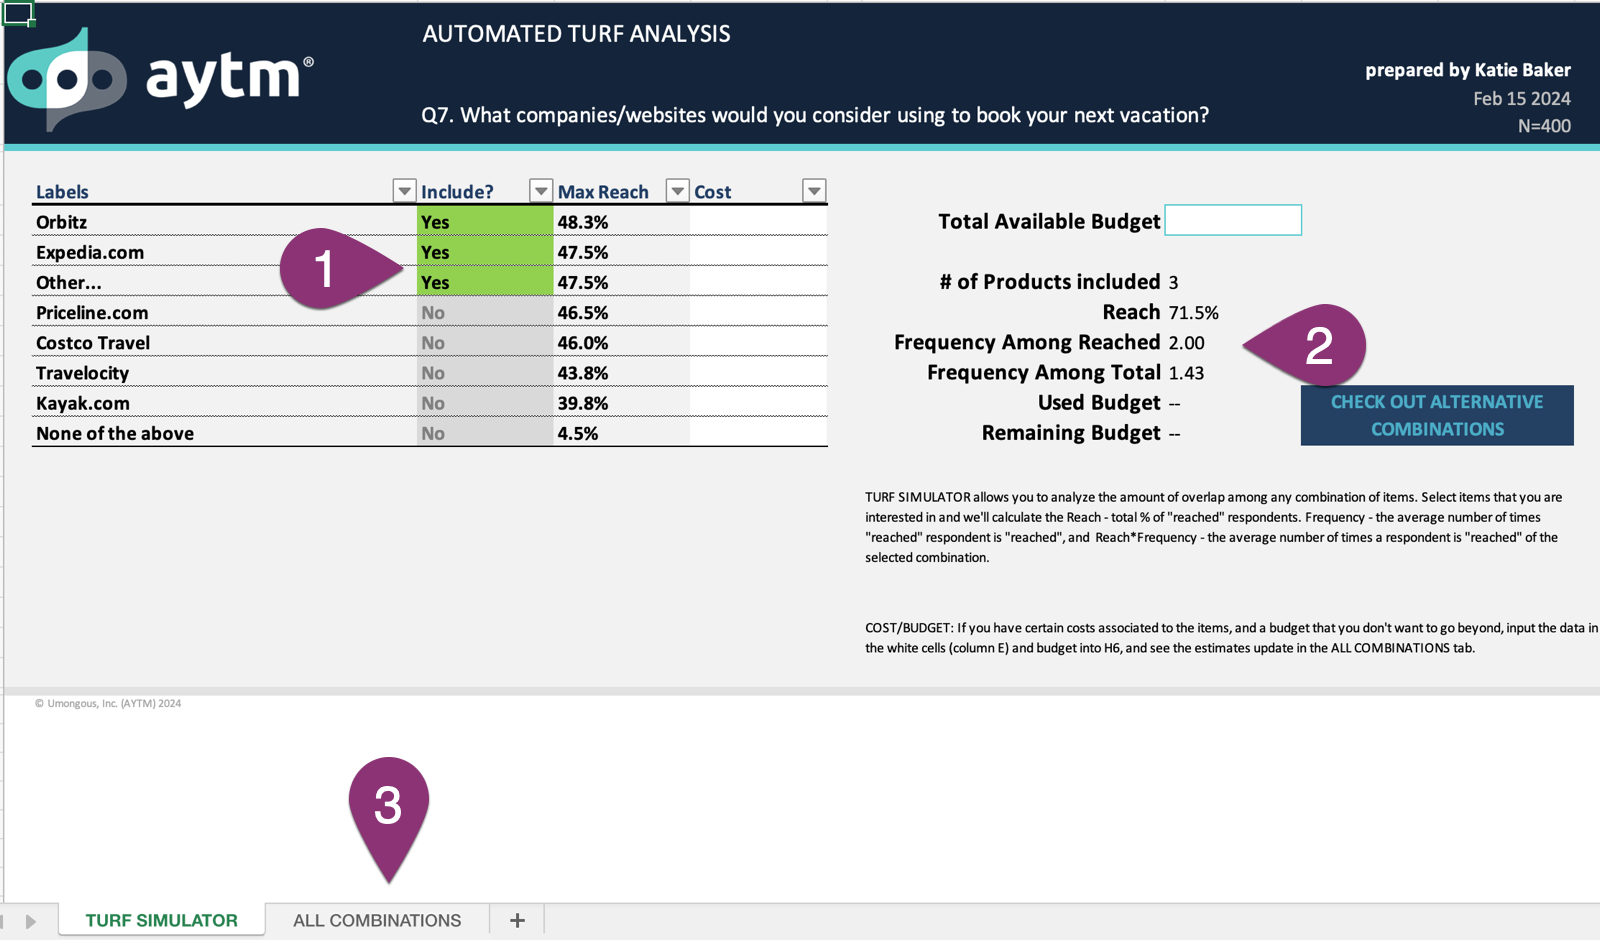Viewport: 1600px width, 940px height.
Task: Click the Frequency Among Reached value 2.00
Action: (x=1186, y=342)
